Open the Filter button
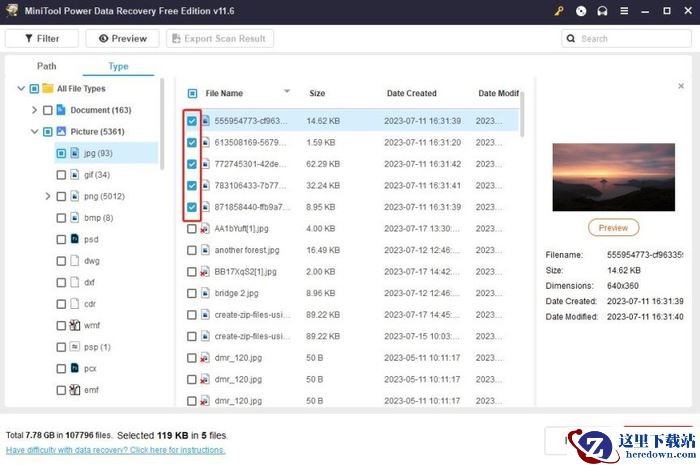This screenshot has height=465, width=700. coord(42,38)
